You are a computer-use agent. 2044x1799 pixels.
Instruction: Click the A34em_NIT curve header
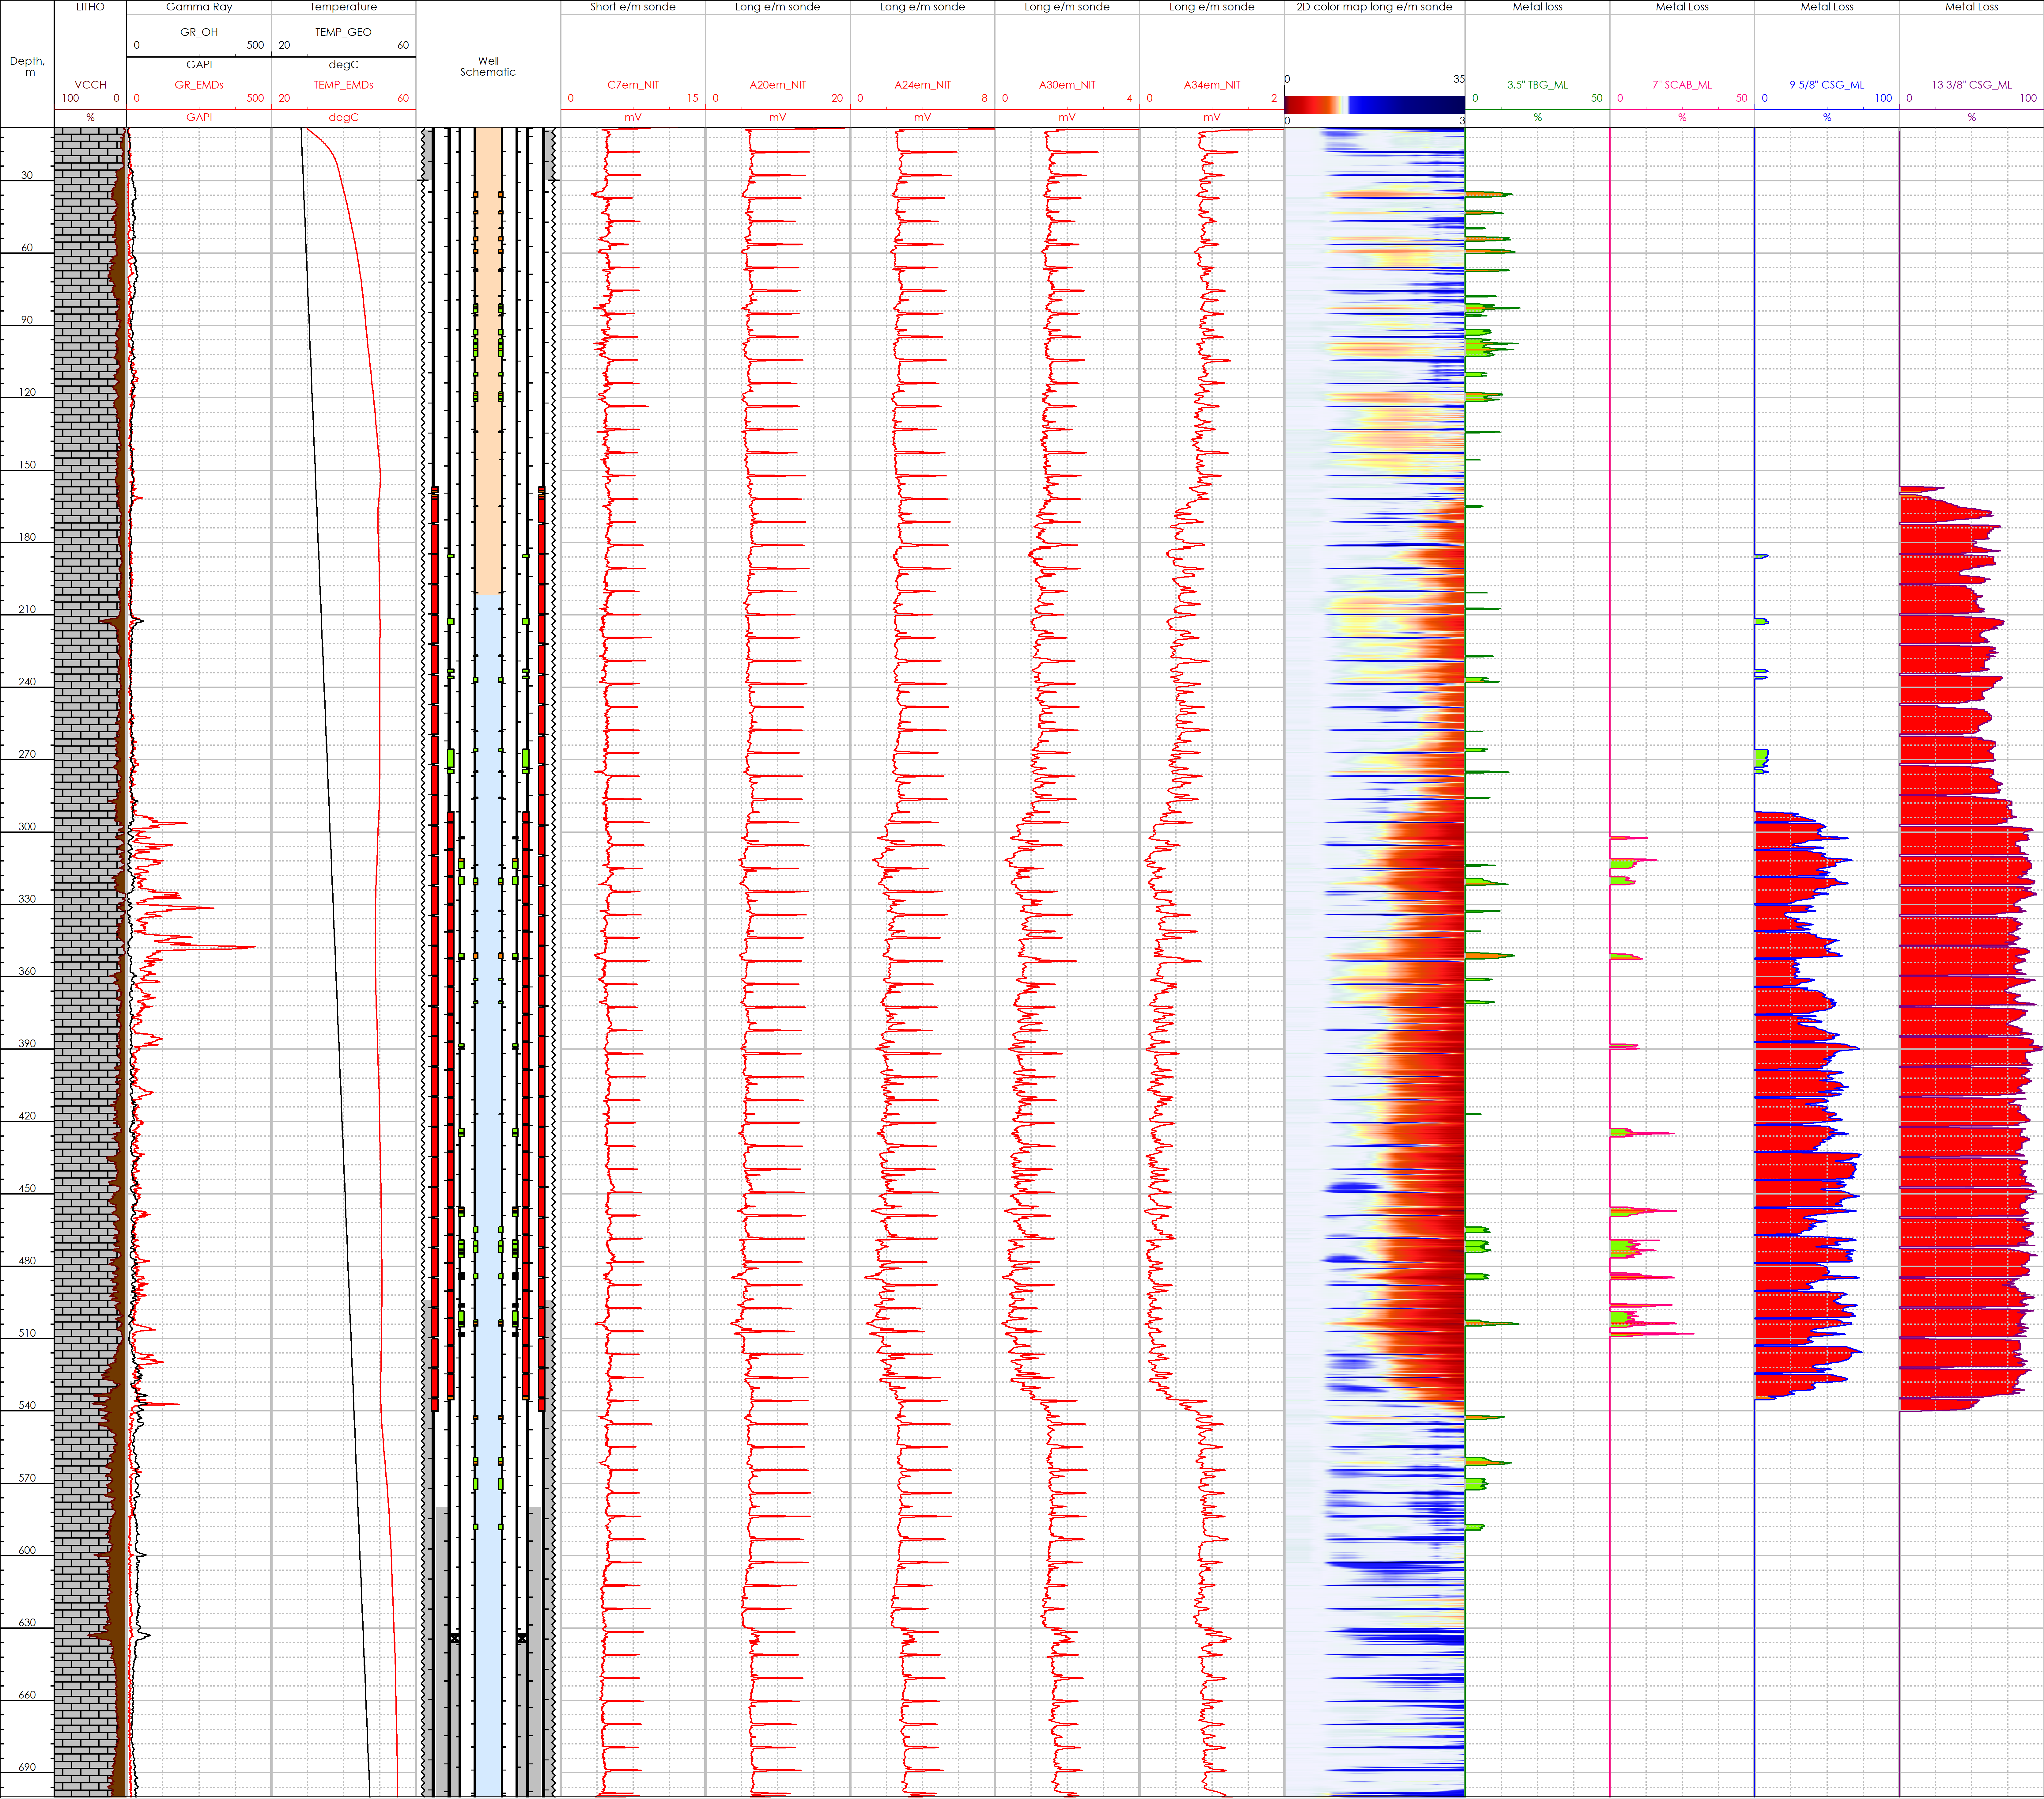point(1212,85)
